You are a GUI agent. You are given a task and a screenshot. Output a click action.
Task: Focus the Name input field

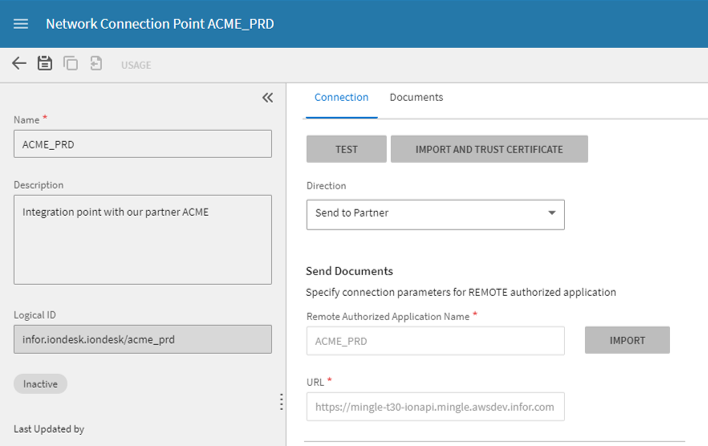point(142,144)
